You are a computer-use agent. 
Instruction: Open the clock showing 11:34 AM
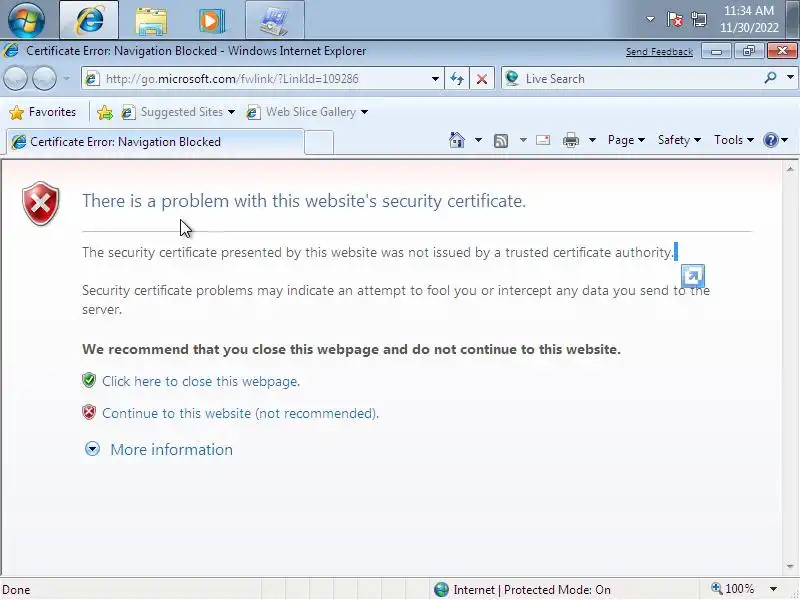[749, 19]
